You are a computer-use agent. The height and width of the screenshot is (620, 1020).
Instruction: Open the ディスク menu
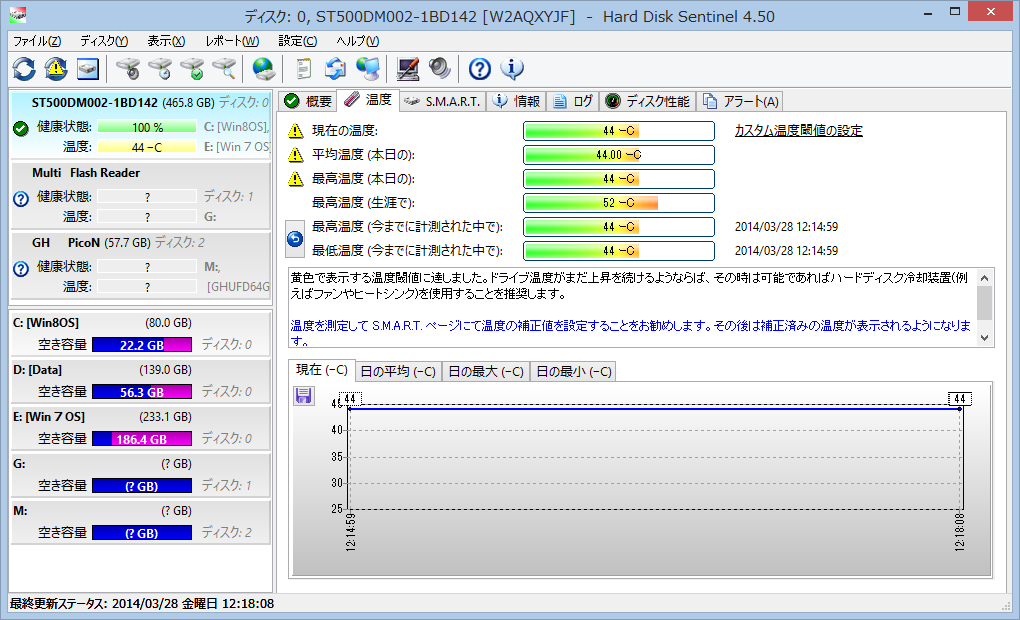tap(104, 41)
